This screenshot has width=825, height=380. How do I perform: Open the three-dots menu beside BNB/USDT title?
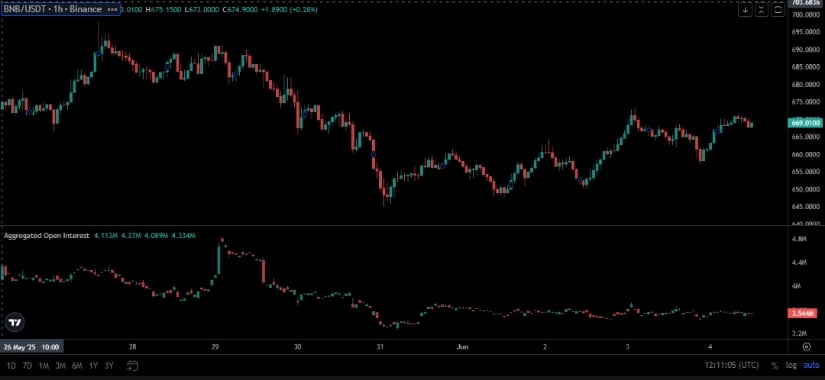click(x=112, y=9)
